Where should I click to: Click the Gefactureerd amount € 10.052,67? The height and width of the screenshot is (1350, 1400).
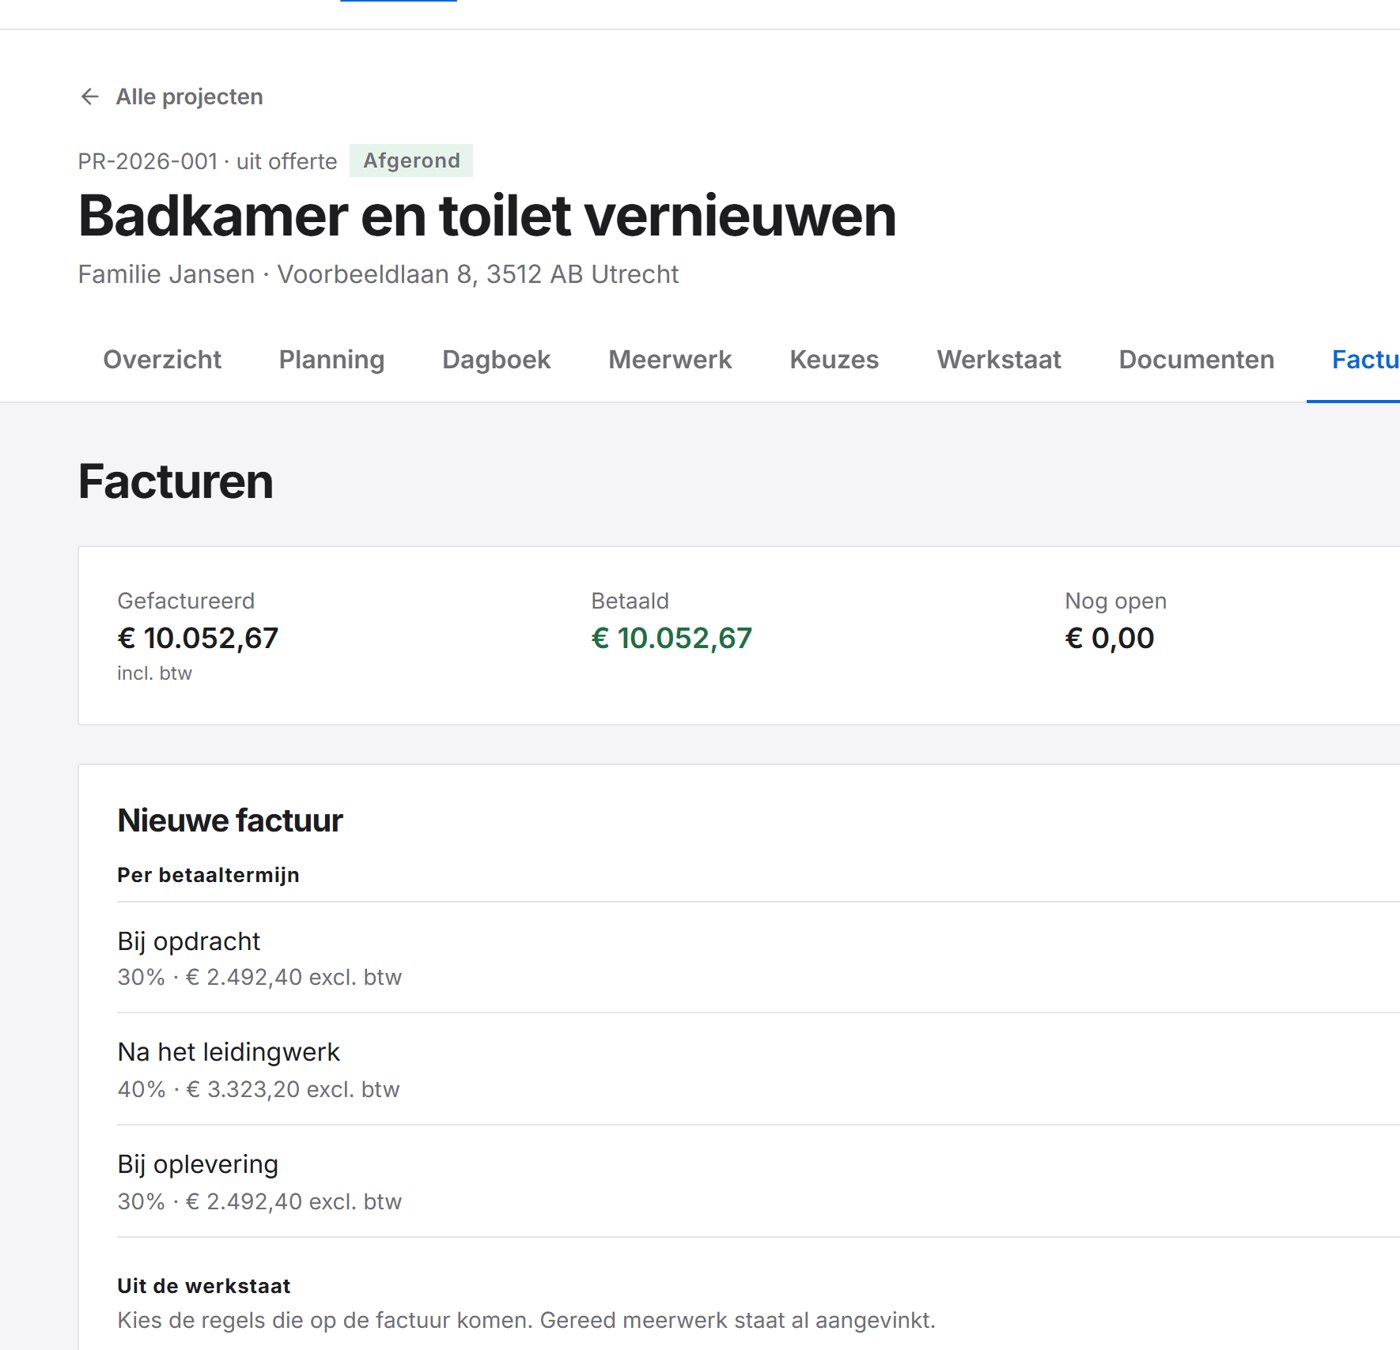point(198,638)
